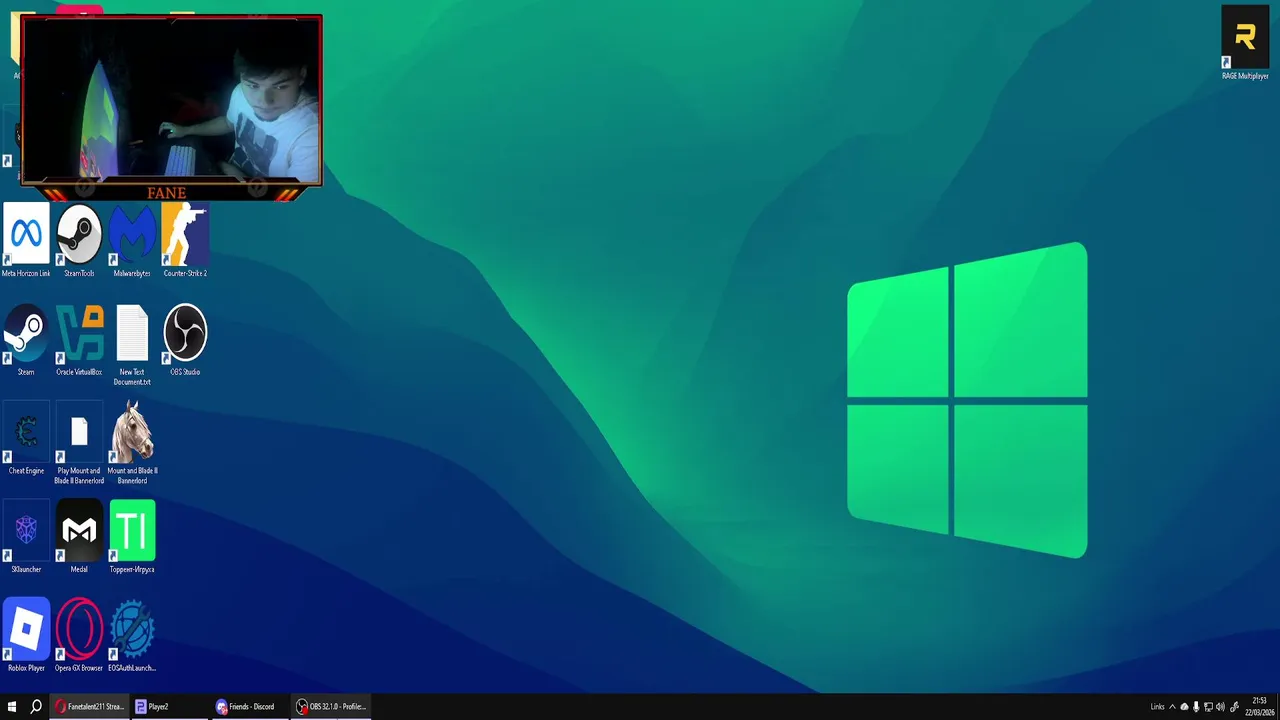Select the SKlauncher desktop shortcut
This screenshot has width=1280, height=720.
(26, 537)
